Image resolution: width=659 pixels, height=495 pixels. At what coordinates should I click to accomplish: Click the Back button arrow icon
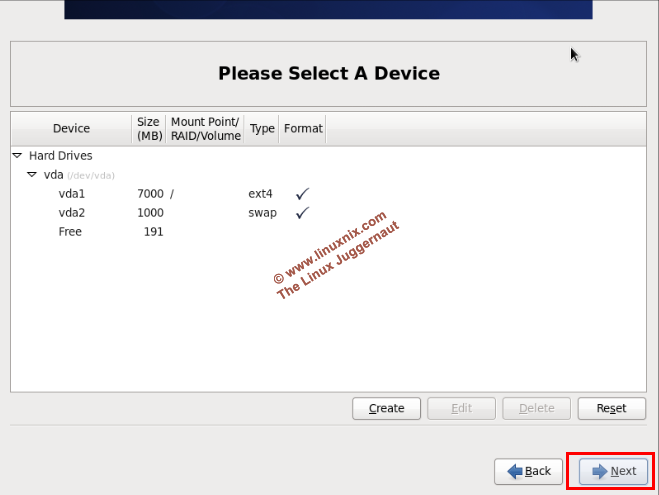[x=515, y=471]
